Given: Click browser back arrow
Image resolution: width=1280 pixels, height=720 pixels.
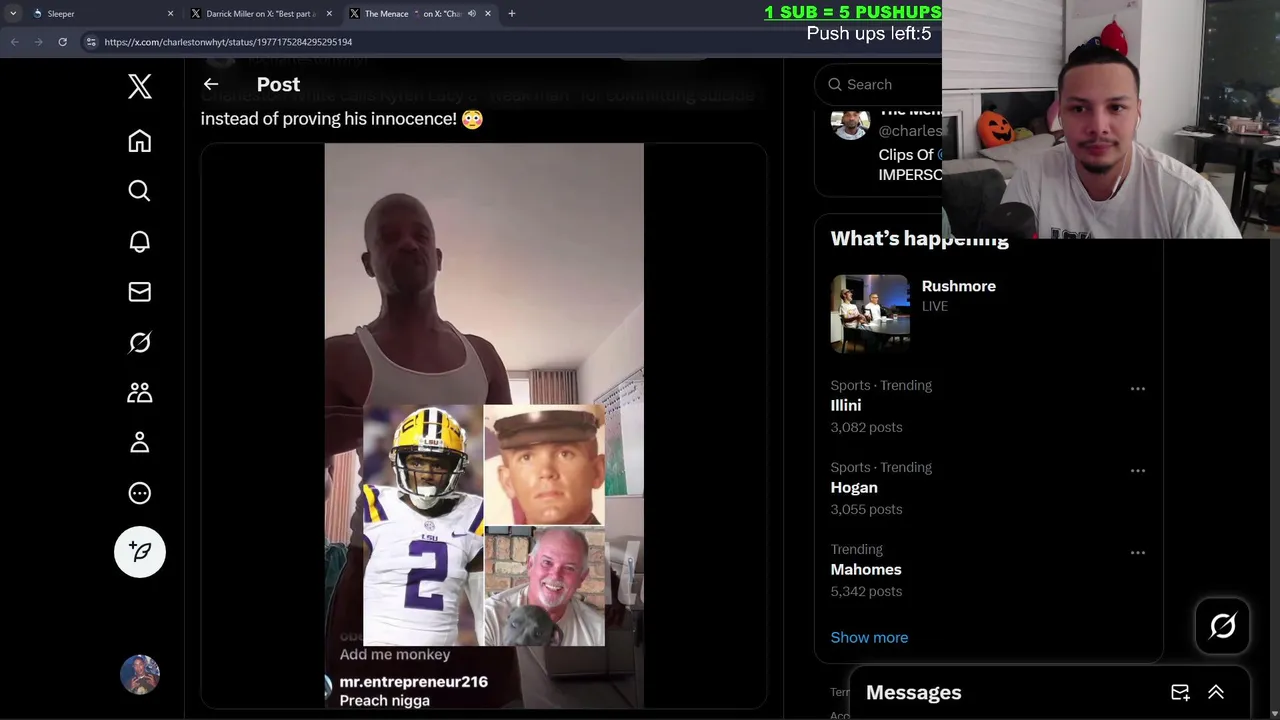Looking at the screenshot, I should click(x=15, y=42).
